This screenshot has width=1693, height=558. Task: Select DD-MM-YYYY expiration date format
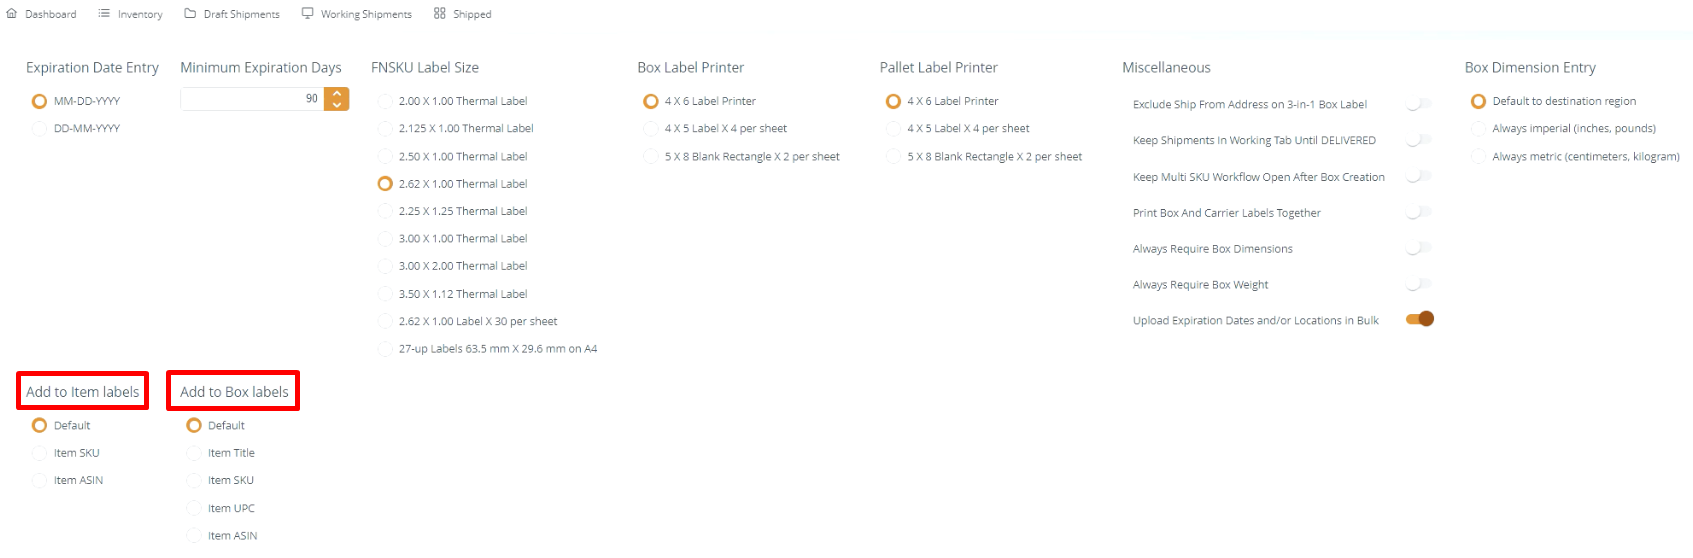click(40, 129)
